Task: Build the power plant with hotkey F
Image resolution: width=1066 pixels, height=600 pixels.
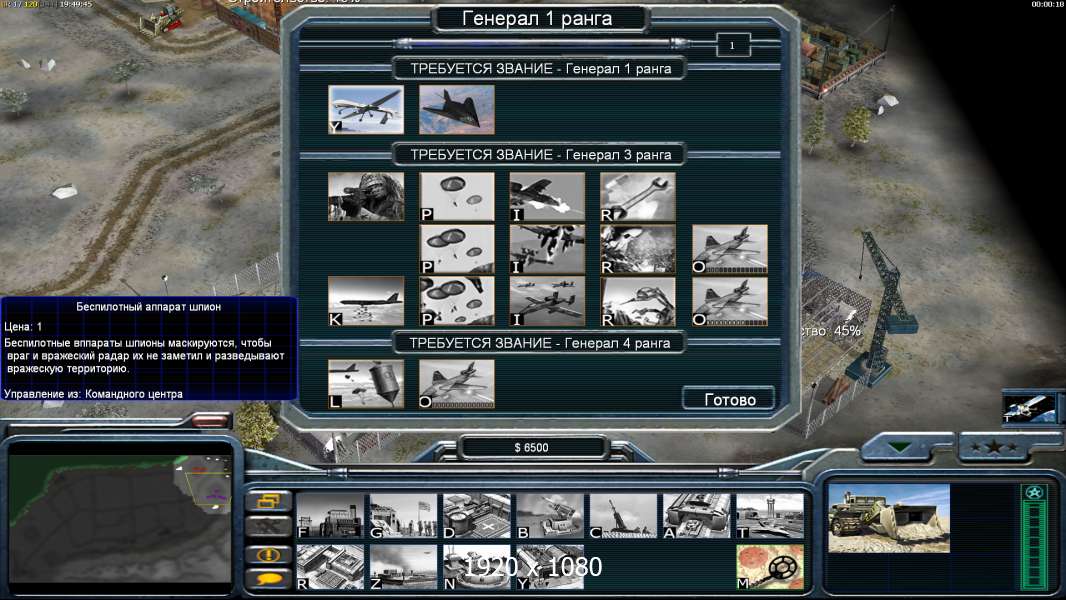Action: pyautogui.click(x=330, y=516)
